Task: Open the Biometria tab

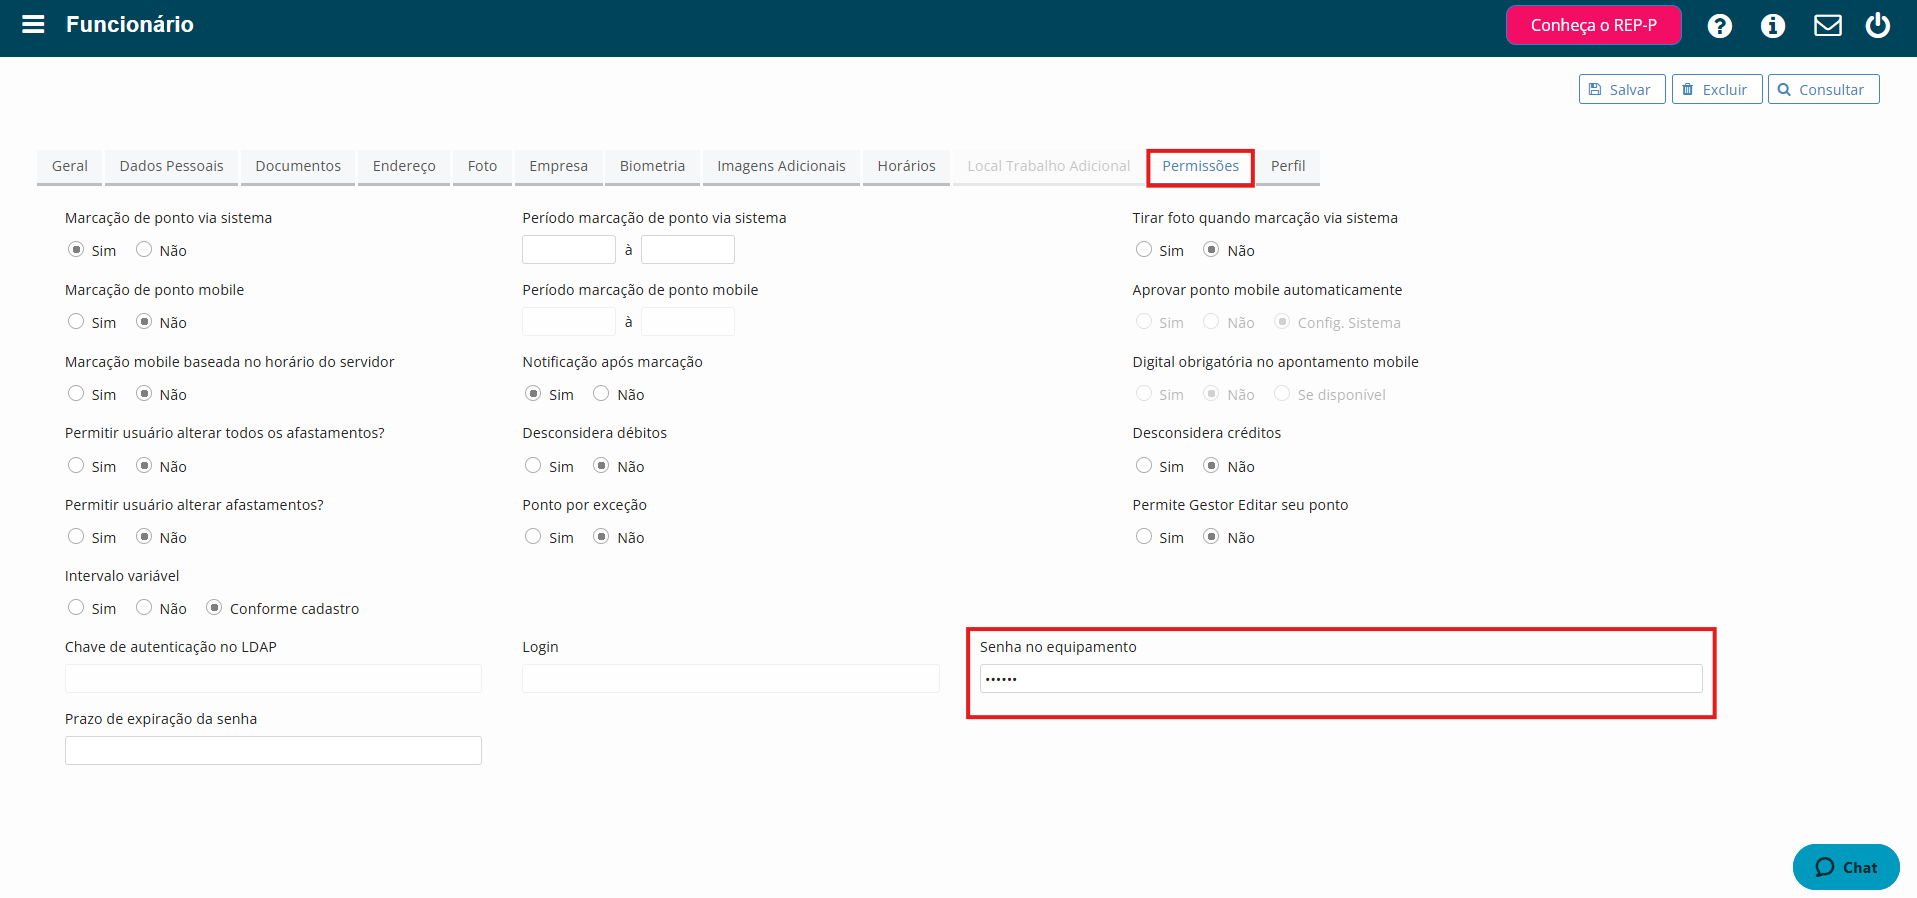Action: 652,166
